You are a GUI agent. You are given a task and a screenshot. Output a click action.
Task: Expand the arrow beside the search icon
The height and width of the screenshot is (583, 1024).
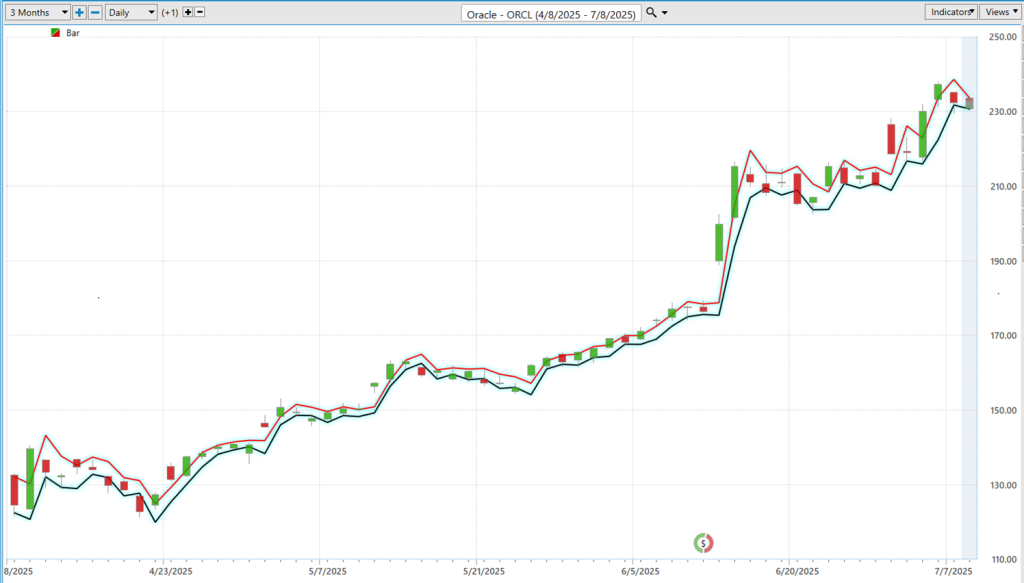665,12
